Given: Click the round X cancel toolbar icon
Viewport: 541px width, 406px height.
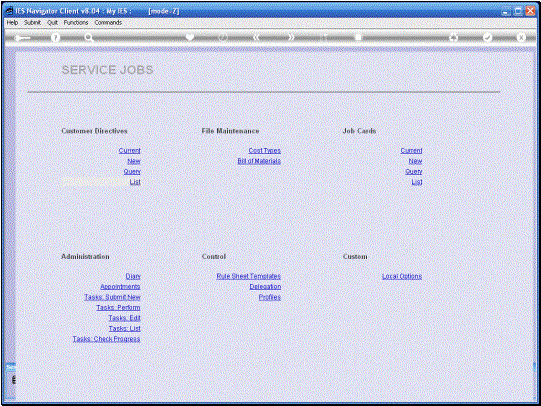Looking at the screenshot, I should 521,37.
